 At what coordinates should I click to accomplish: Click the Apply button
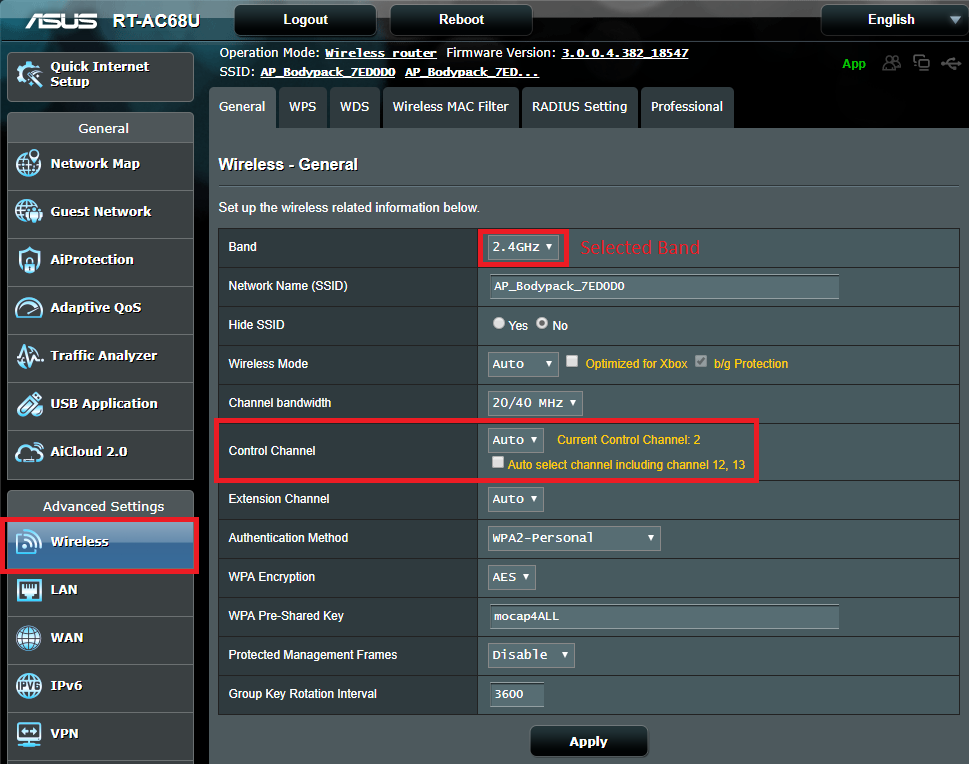pos(589,741)
